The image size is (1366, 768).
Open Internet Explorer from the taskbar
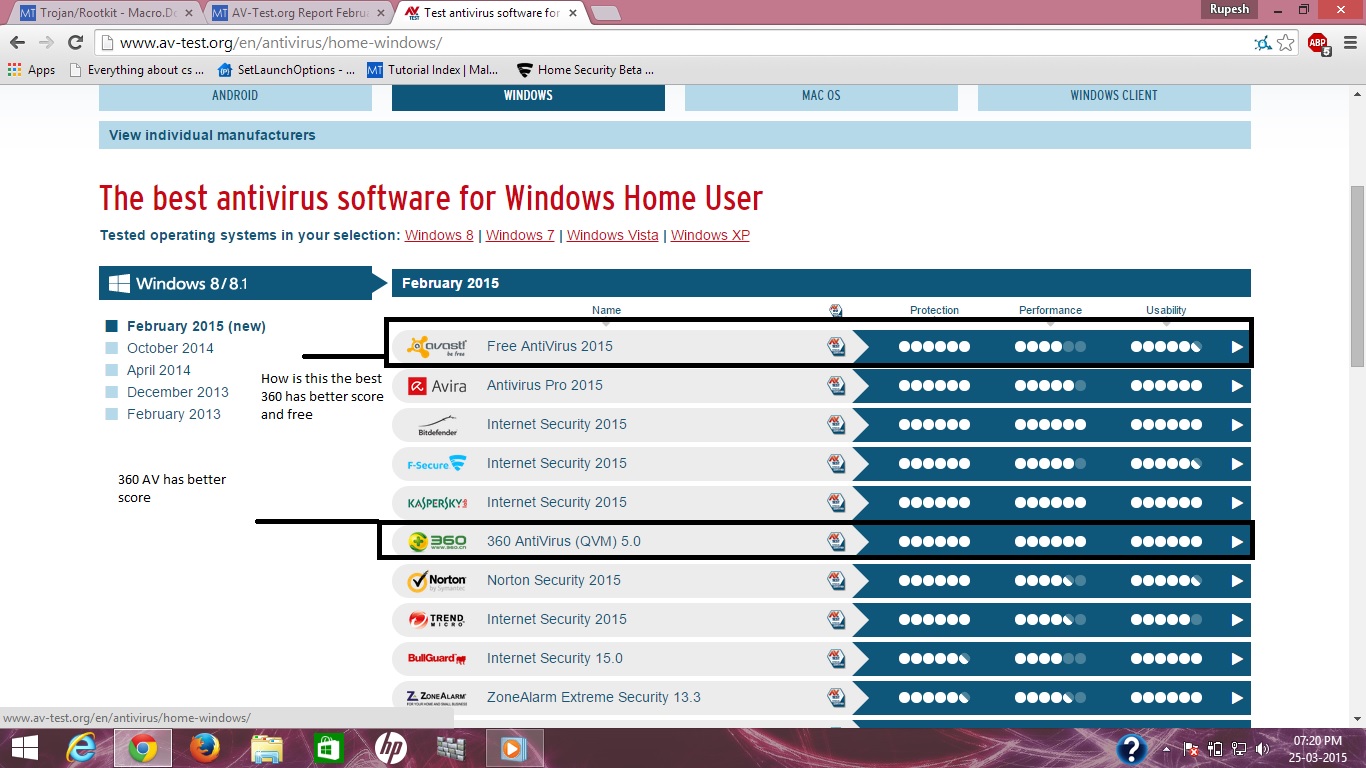pyautogui.click(x=82, y=747)
